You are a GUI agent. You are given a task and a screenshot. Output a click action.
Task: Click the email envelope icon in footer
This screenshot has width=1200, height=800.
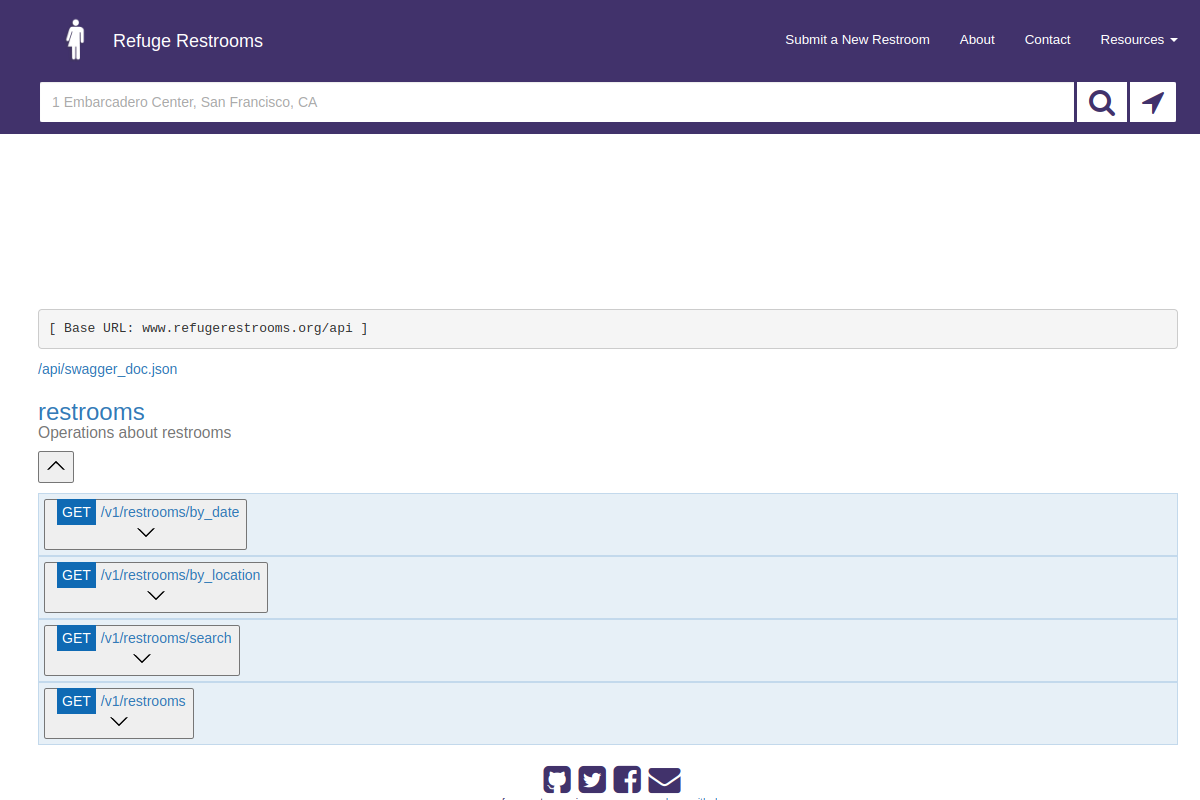coord(664,780)
